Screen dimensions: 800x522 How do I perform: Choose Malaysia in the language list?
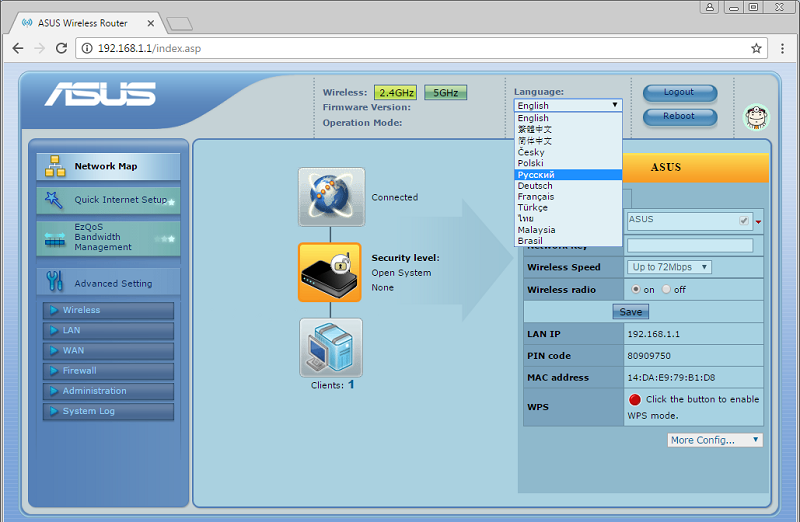pyautogui.click(x=568, y=230)
